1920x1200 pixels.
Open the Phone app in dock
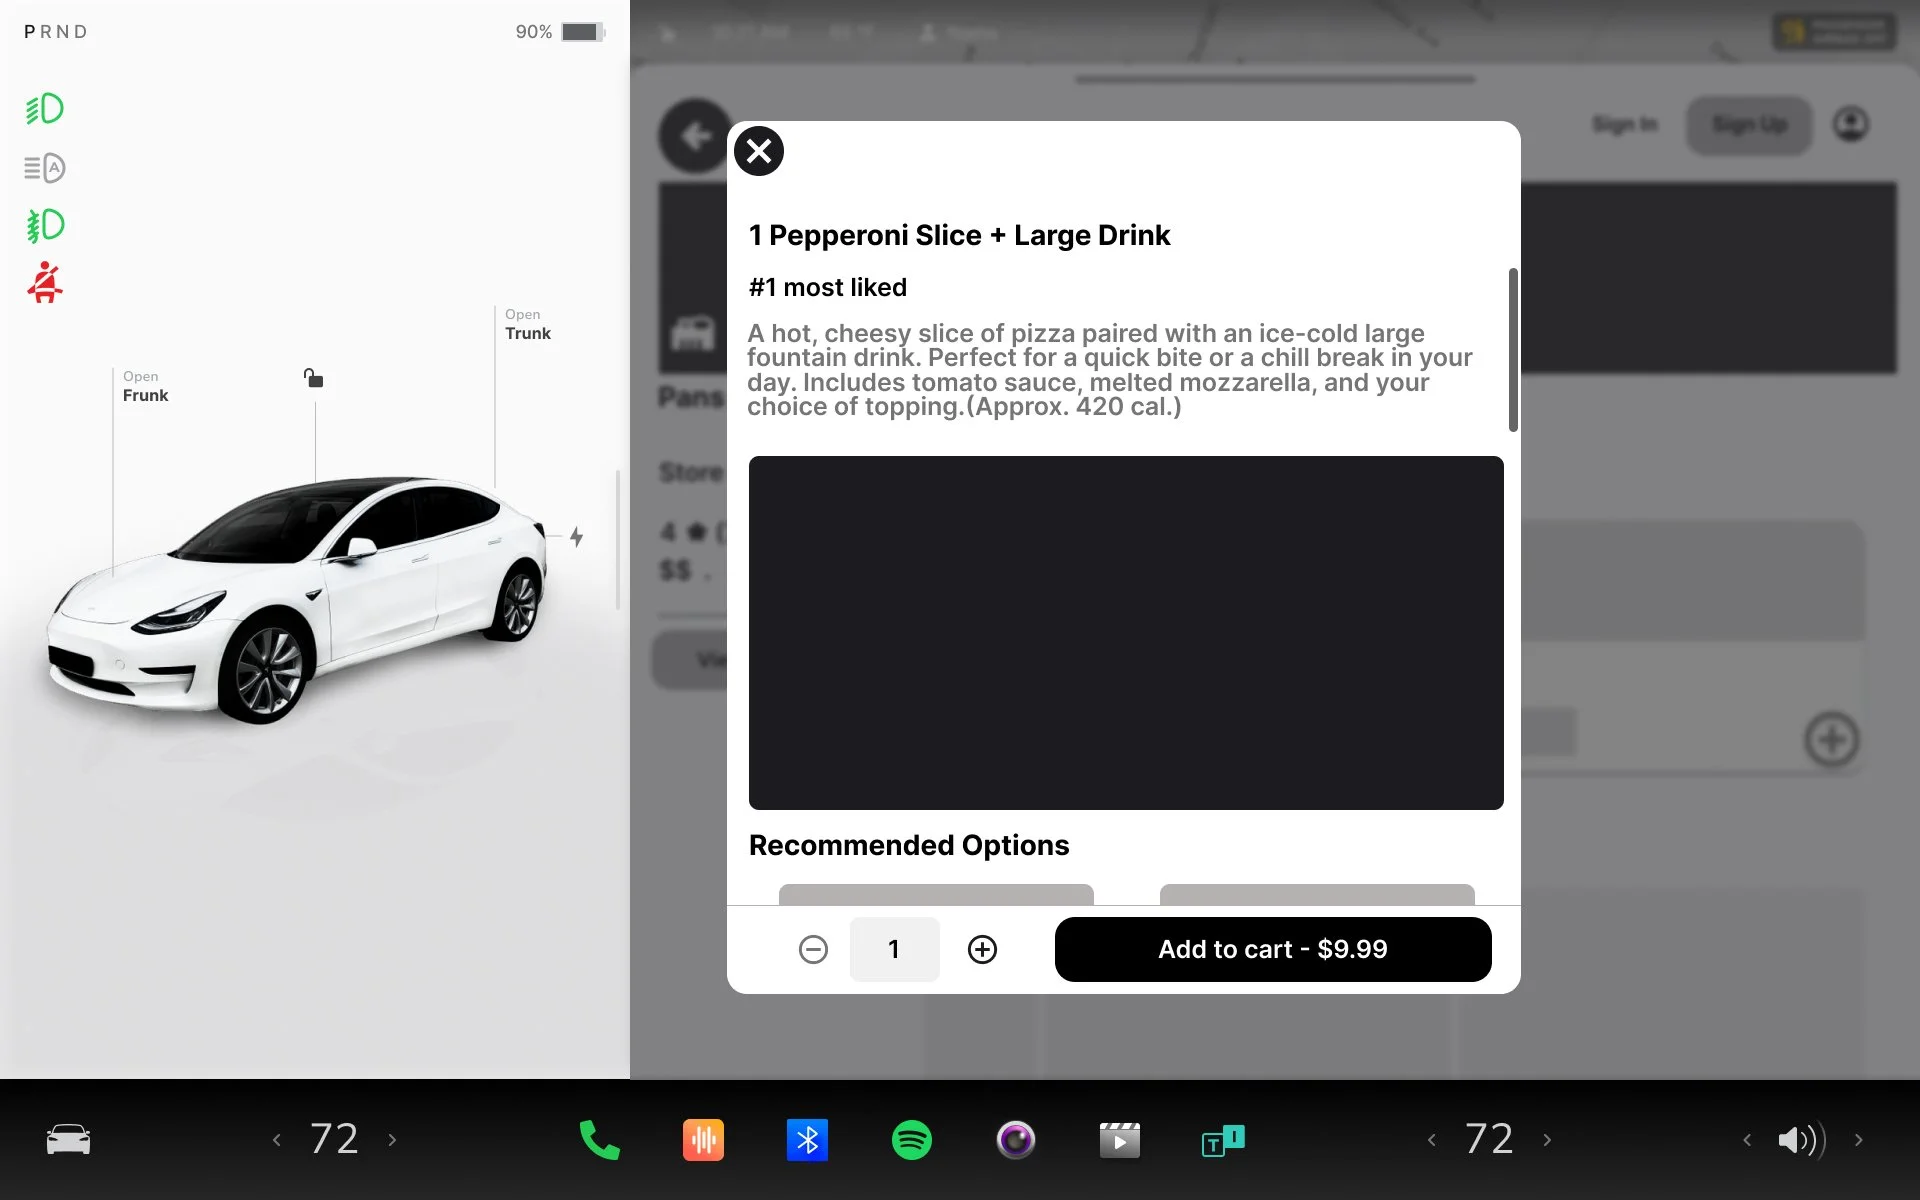click(x=599, y=1140)
